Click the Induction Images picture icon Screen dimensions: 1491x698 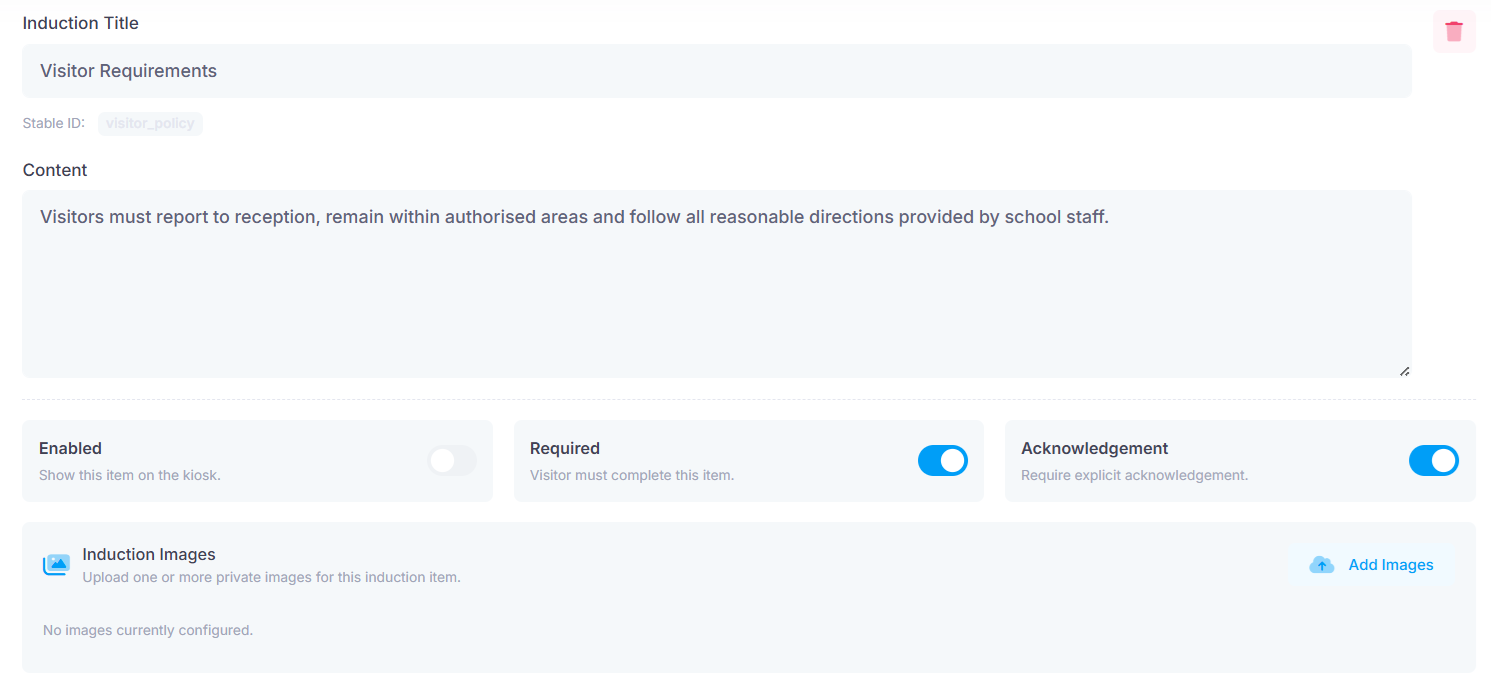[56, 565]
